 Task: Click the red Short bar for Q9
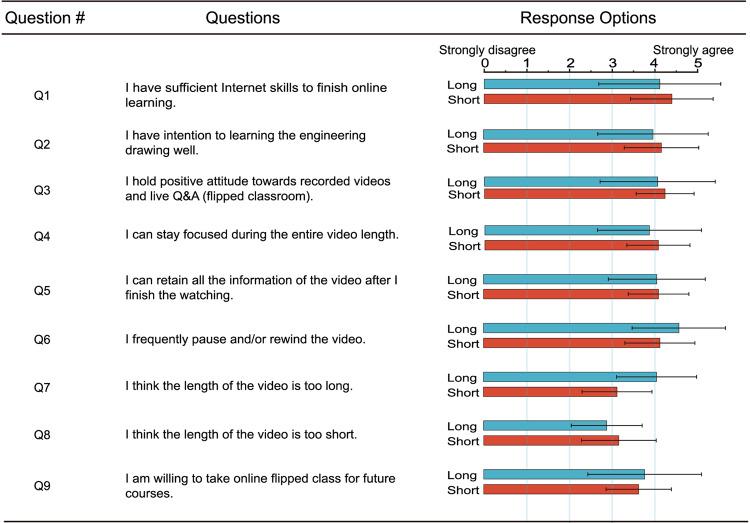(560, 489)
